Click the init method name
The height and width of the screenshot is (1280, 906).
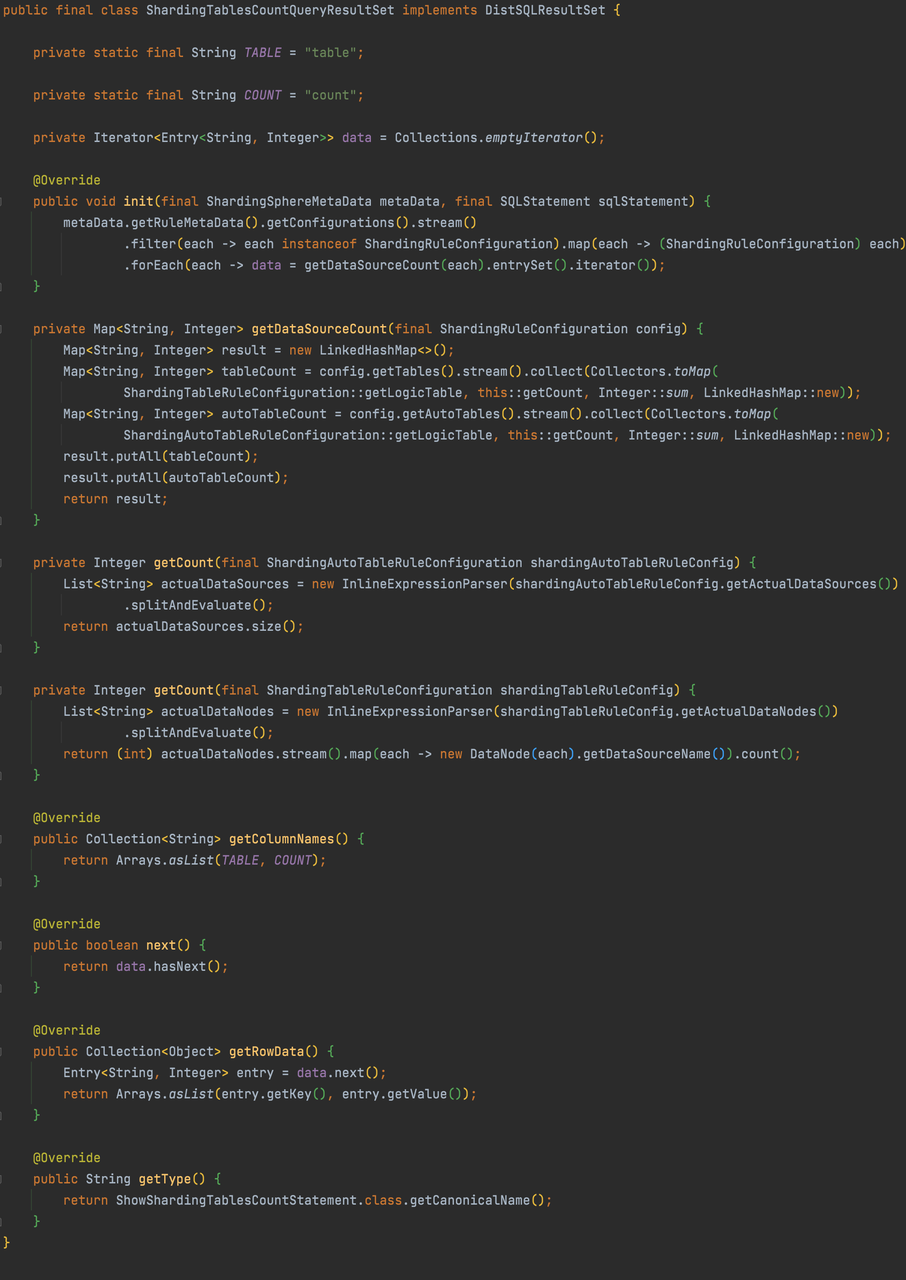[x=138, y=201]
